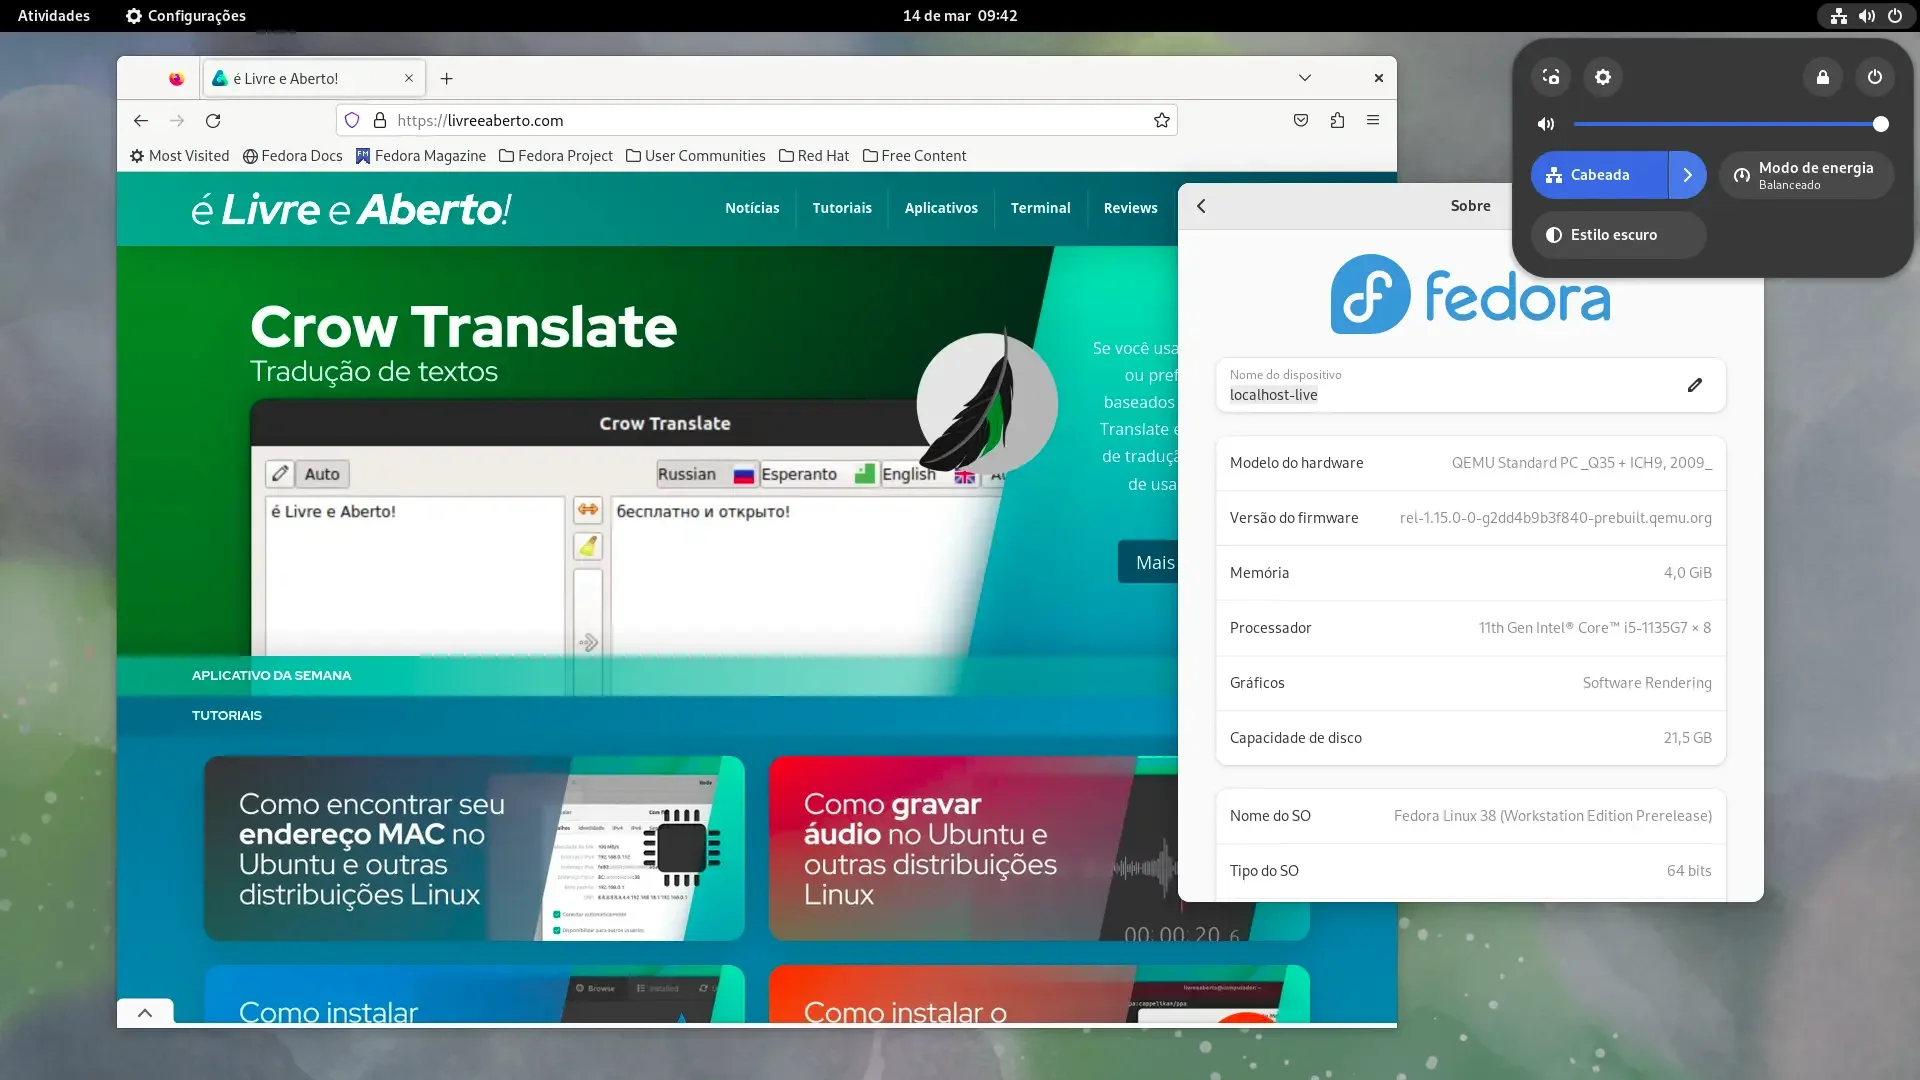
Task: Go back in the Sobre settings panel
Action: click(x=1201, y=206)
